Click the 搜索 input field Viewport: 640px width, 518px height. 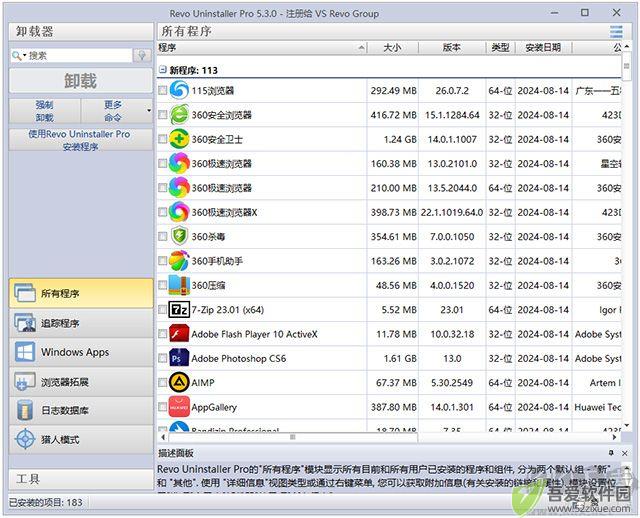(80, 55)
